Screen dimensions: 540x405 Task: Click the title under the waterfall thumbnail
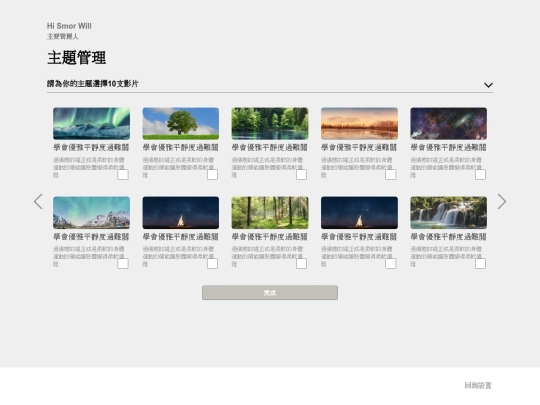448,237
